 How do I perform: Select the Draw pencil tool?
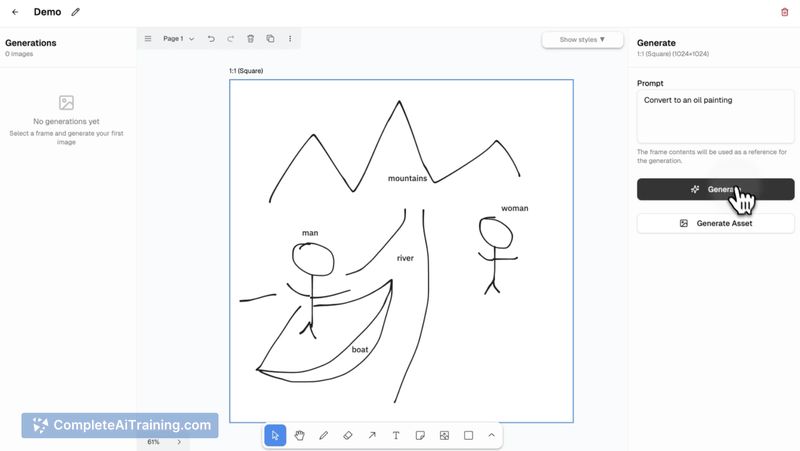[323, 435]
